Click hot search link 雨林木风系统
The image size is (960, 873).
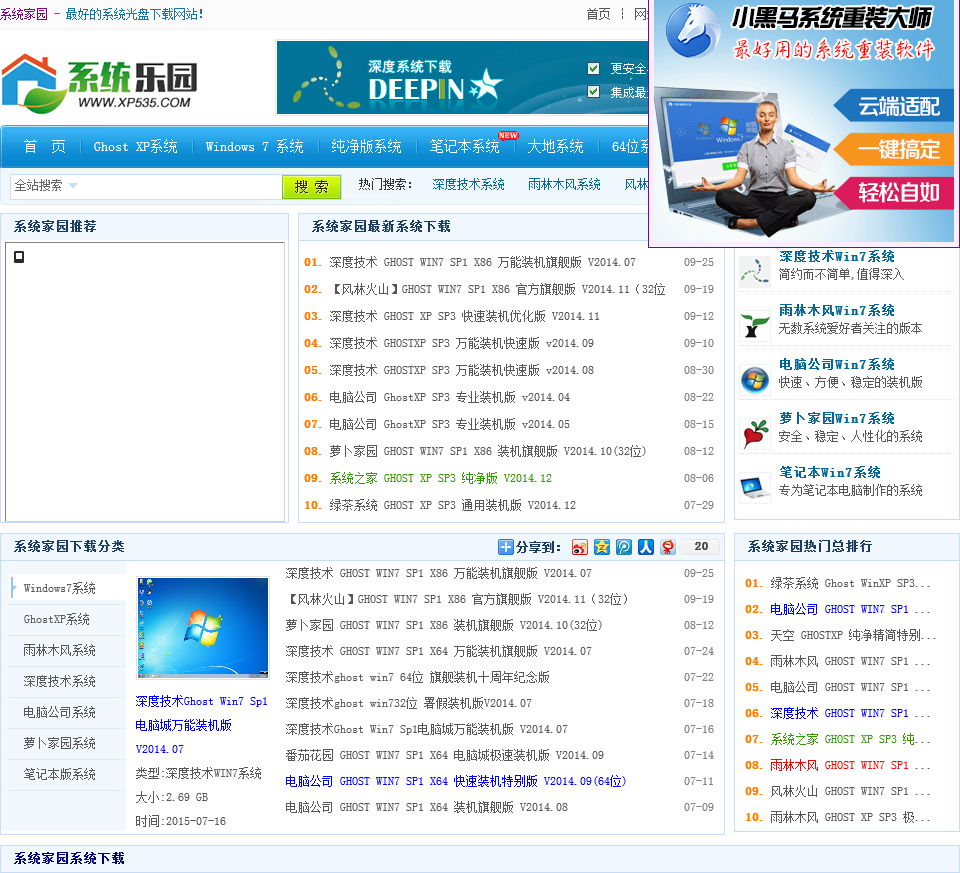pyautogui.click(x=564, y=184)
